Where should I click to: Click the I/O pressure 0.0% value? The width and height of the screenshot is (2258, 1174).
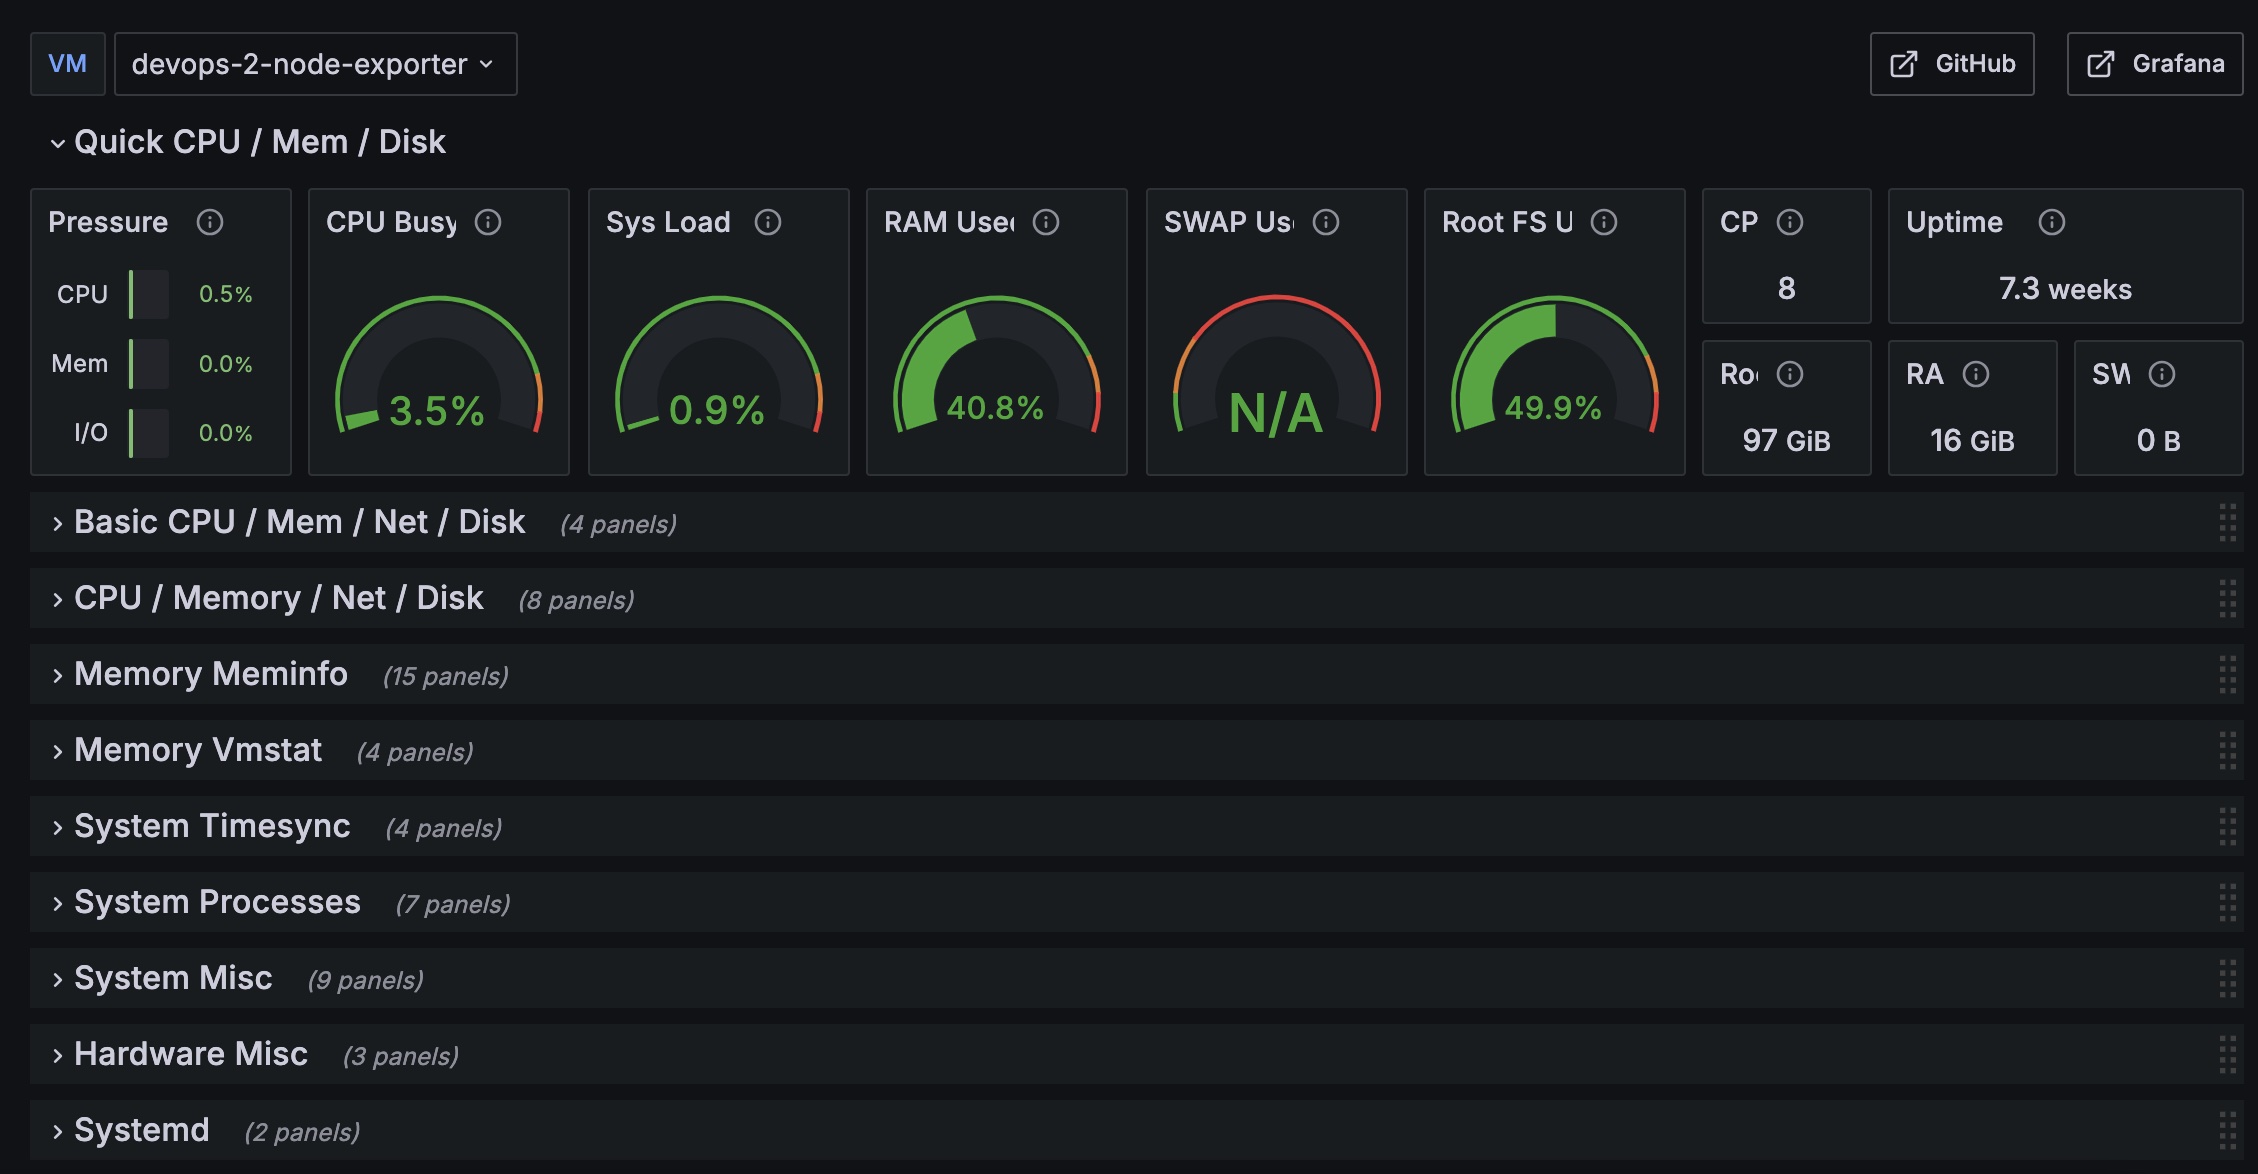(225, 433)
